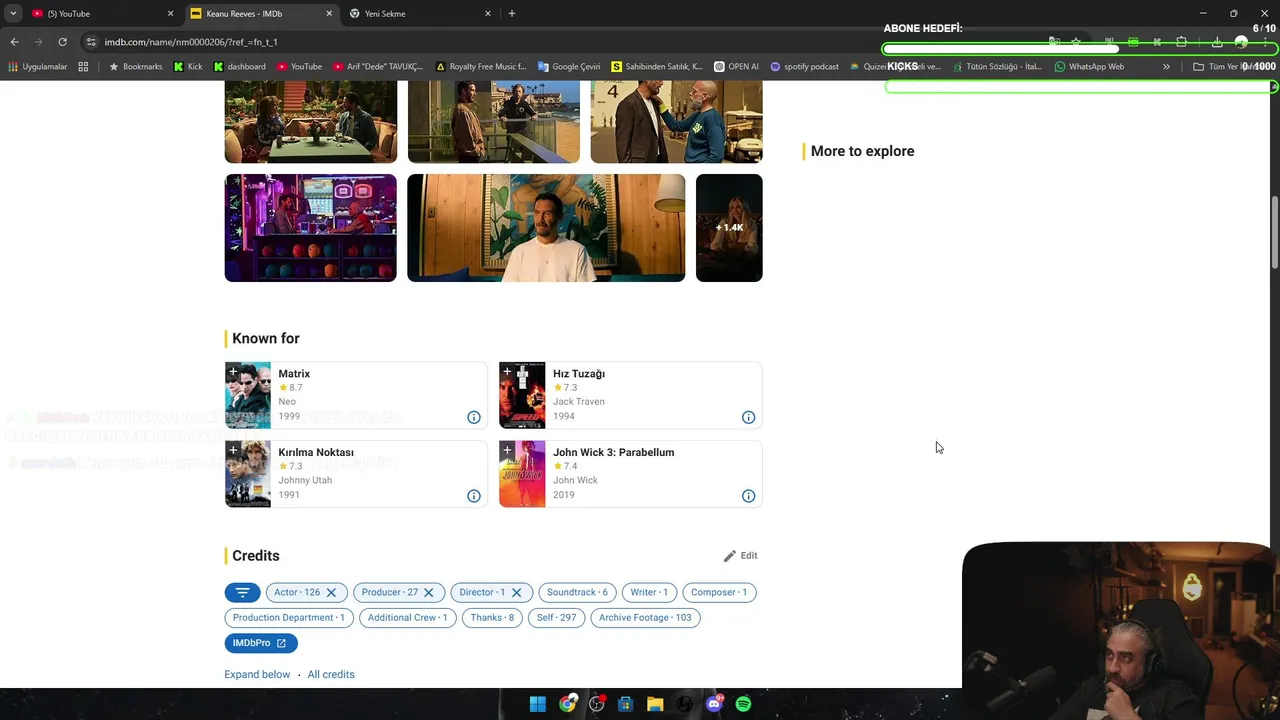Open the OPEN AI bookmark
Screen dimensions: 1280x720
pos(736,67)
